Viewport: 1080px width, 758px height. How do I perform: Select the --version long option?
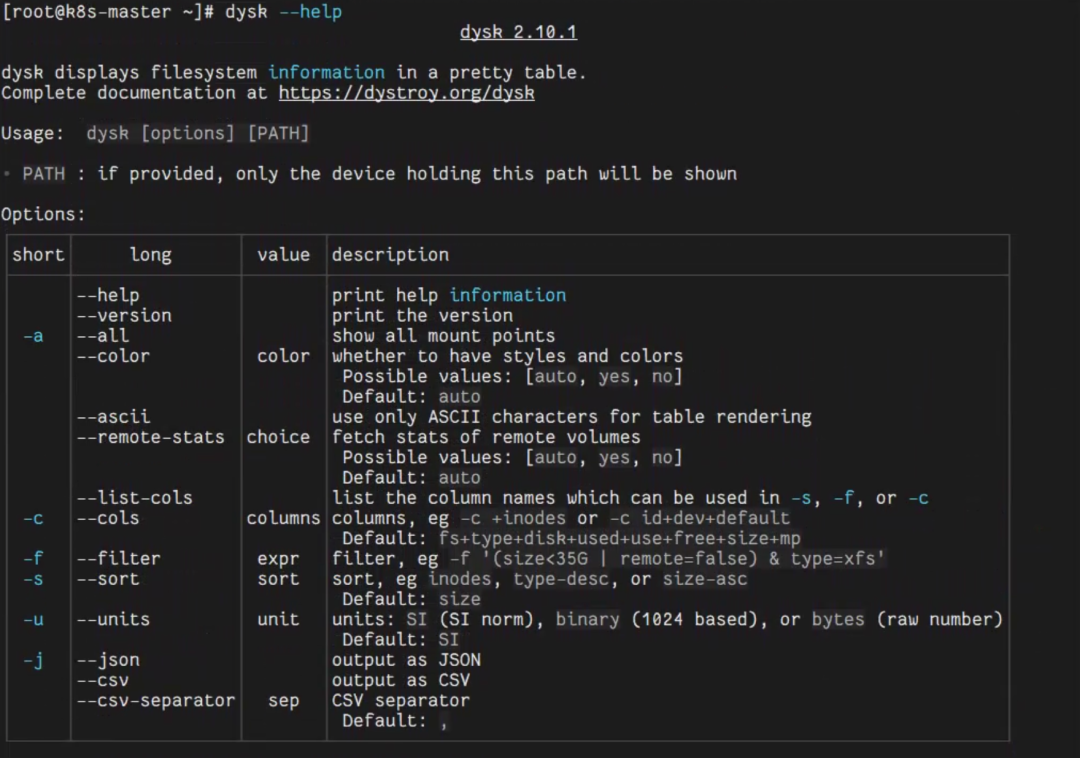click(x=124, y=315)
